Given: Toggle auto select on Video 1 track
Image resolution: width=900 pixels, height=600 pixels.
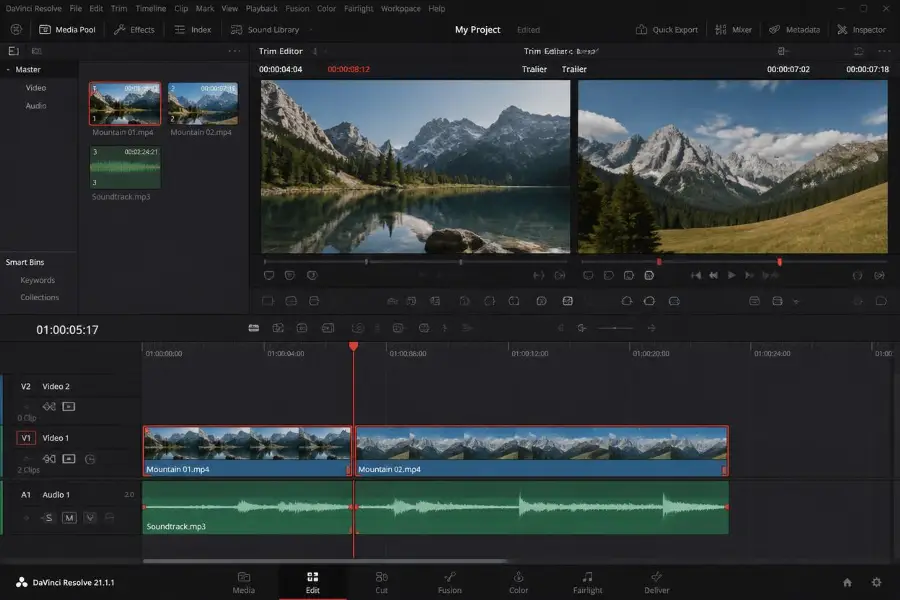Looking at the screenshot, I should tap(49, 459).
